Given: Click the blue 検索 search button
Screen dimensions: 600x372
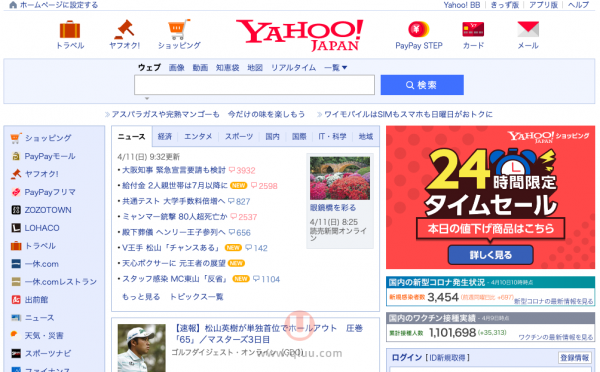Looking at the screenshot, I should point(422,85).
